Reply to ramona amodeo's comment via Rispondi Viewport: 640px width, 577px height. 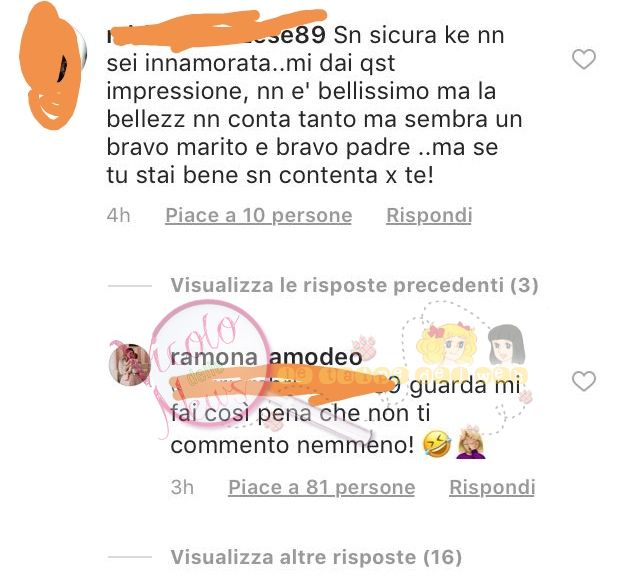(492, 487)
